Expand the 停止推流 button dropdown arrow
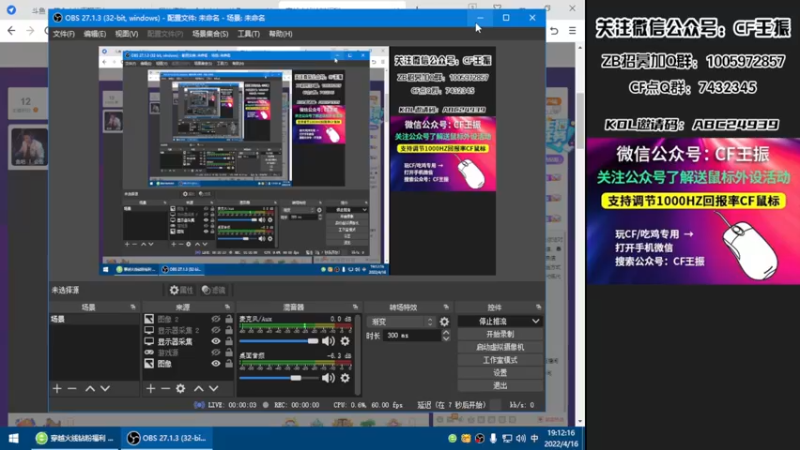 point(535,321)
